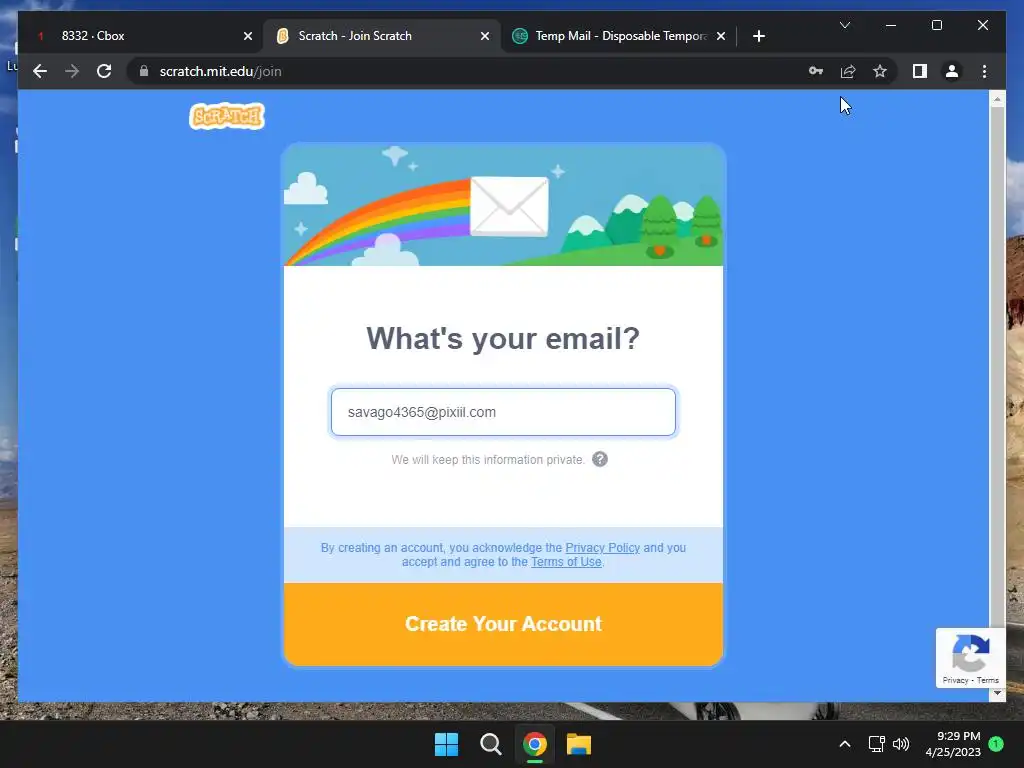Maximize the Chrome window
This screenshot has height=768, width=1024.
tap(936, 25)
